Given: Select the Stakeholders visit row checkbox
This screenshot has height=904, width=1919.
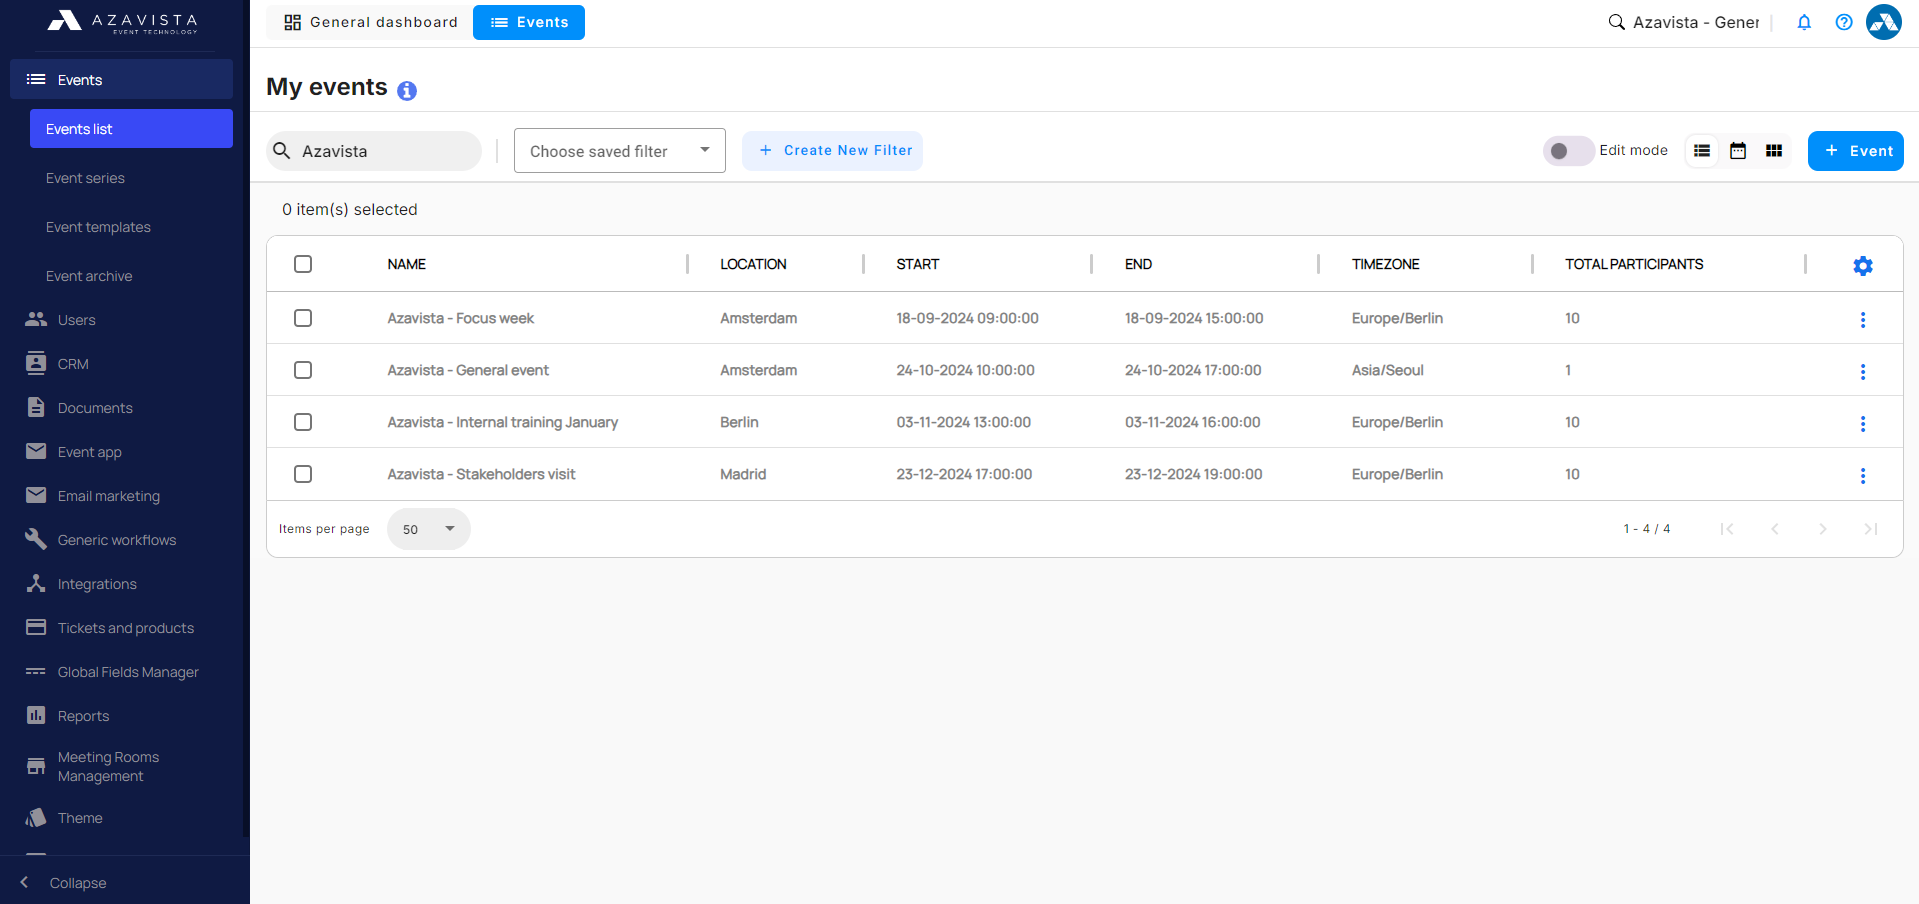Looking at the screenshot, I should (x=303, y=474).
